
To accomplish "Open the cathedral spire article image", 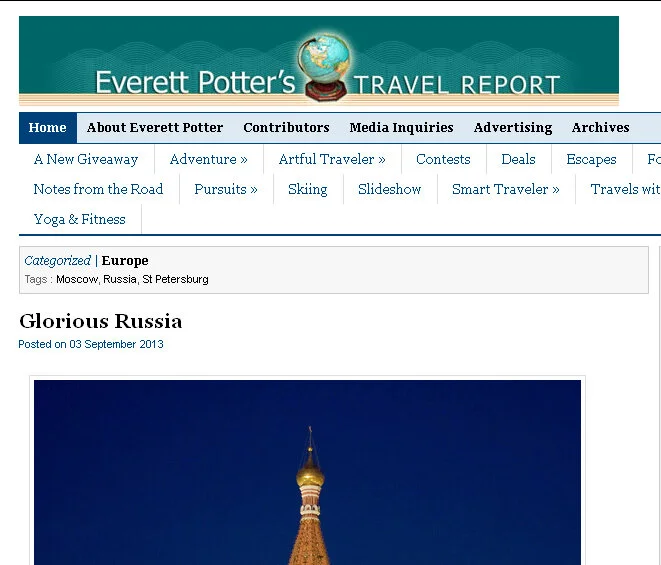I will pyautogui.click(x=307, y=471).
